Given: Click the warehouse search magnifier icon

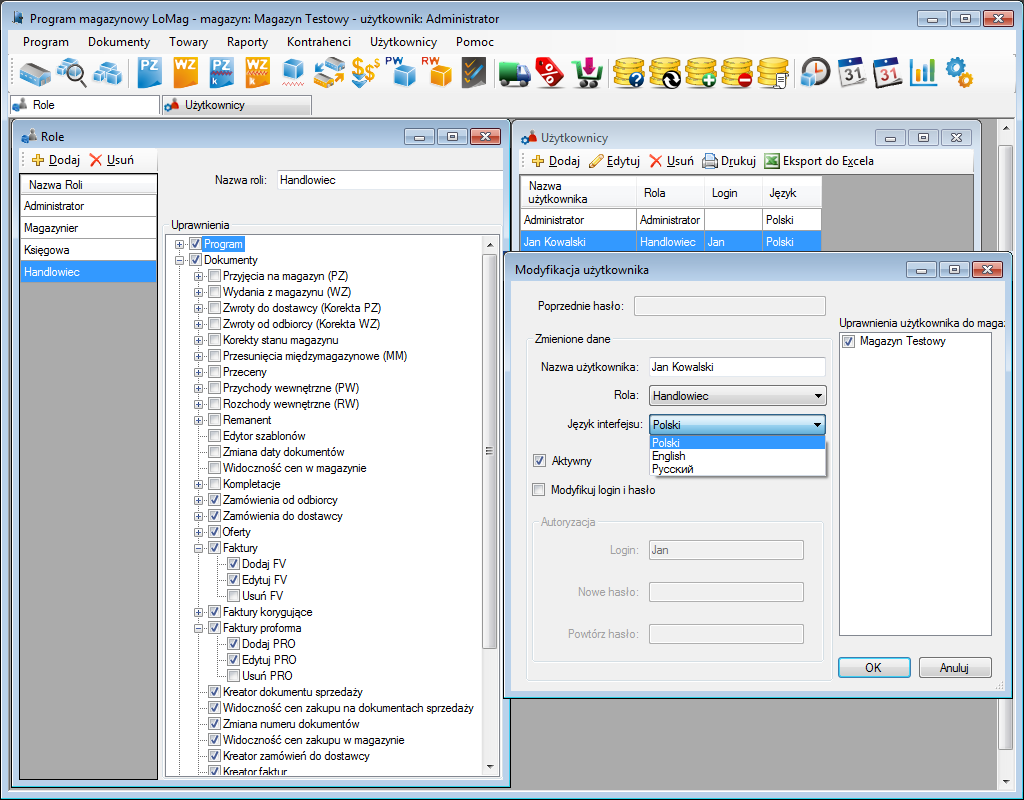Looking at the screenshot, I should click(71, 72).
